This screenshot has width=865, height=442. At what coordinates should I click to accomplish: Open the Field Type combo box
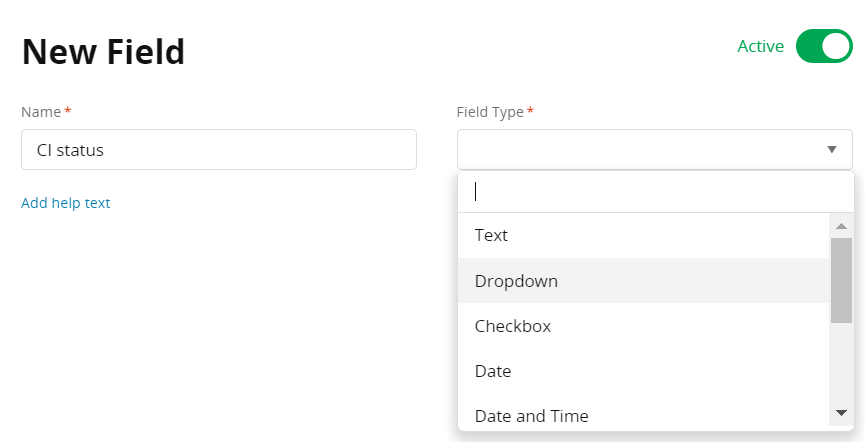coord(640,150)
